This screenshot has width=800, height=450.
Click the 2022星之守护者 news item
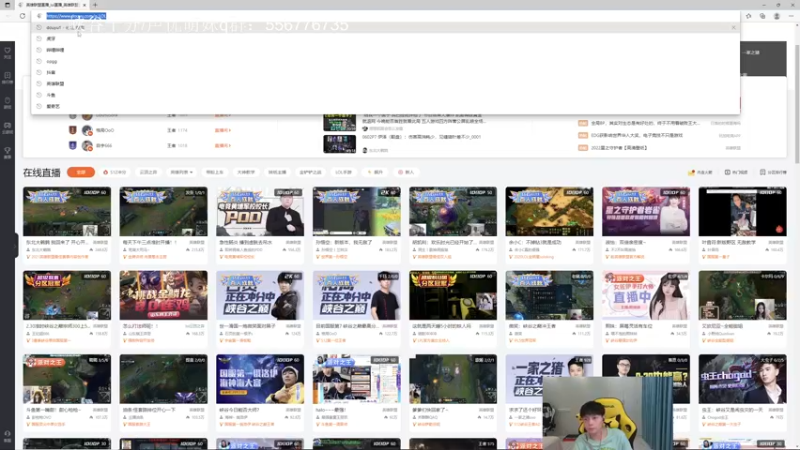(x=619, y=148)
